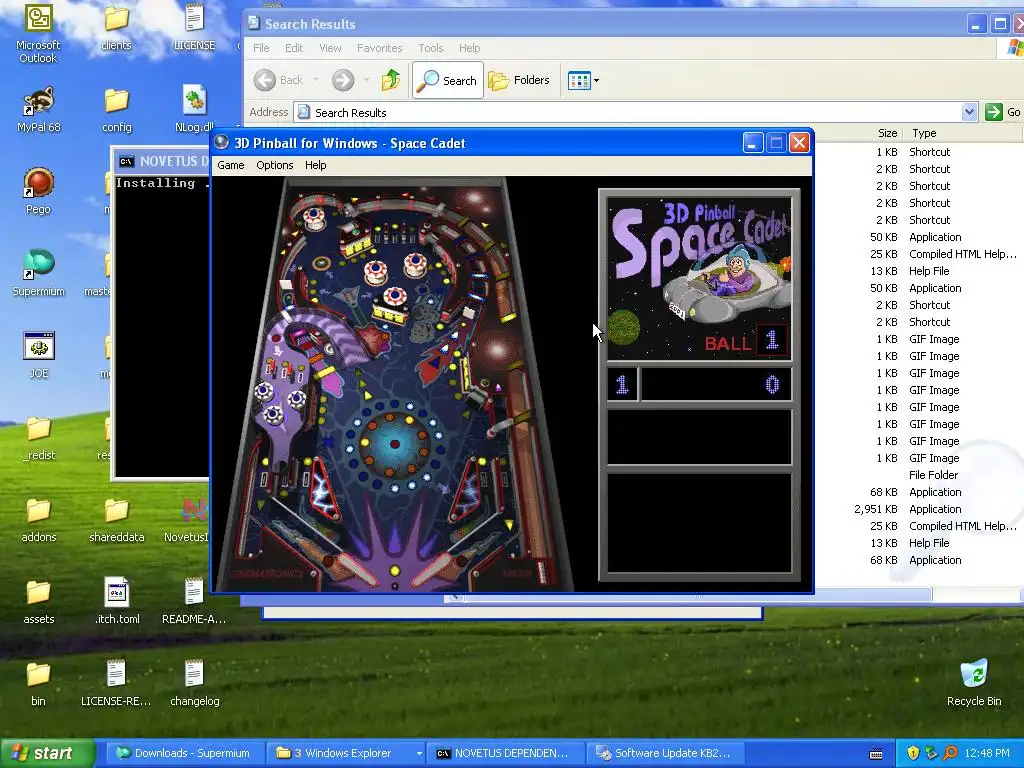Click the pinball table playfield
Viewport: 1024px width, 768px height.
392,384
